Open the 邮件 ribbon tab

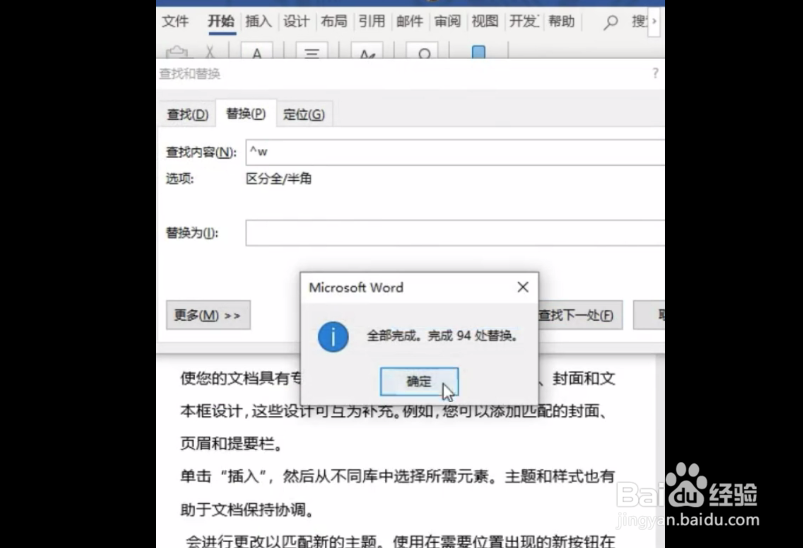(x=410, y=22)
